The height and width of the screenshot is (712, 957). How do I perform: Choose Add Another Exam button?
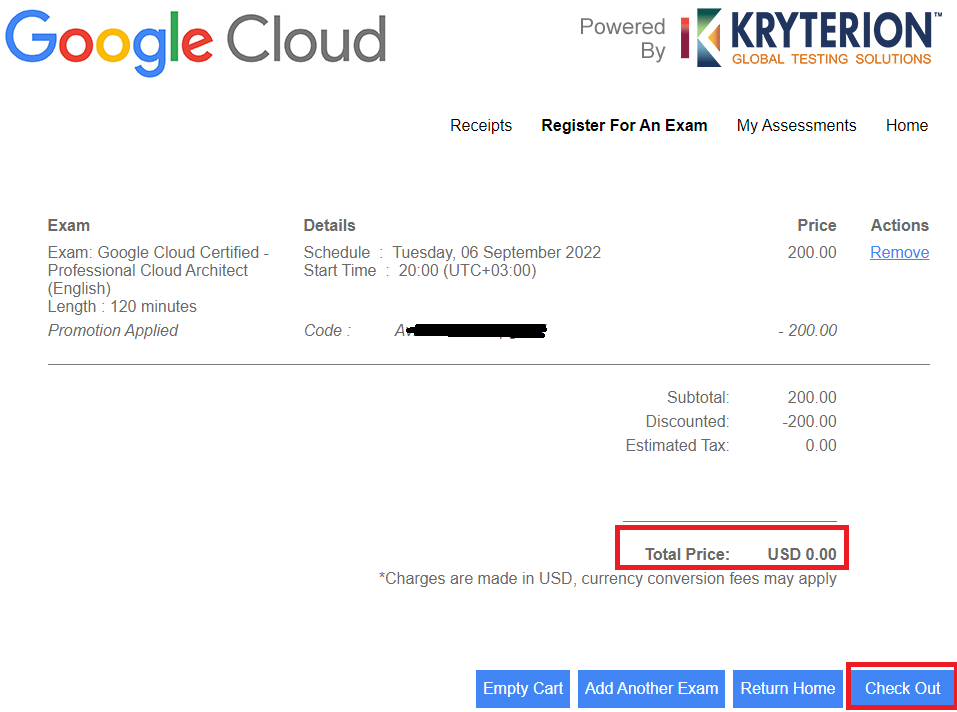(x=651, y=688)
